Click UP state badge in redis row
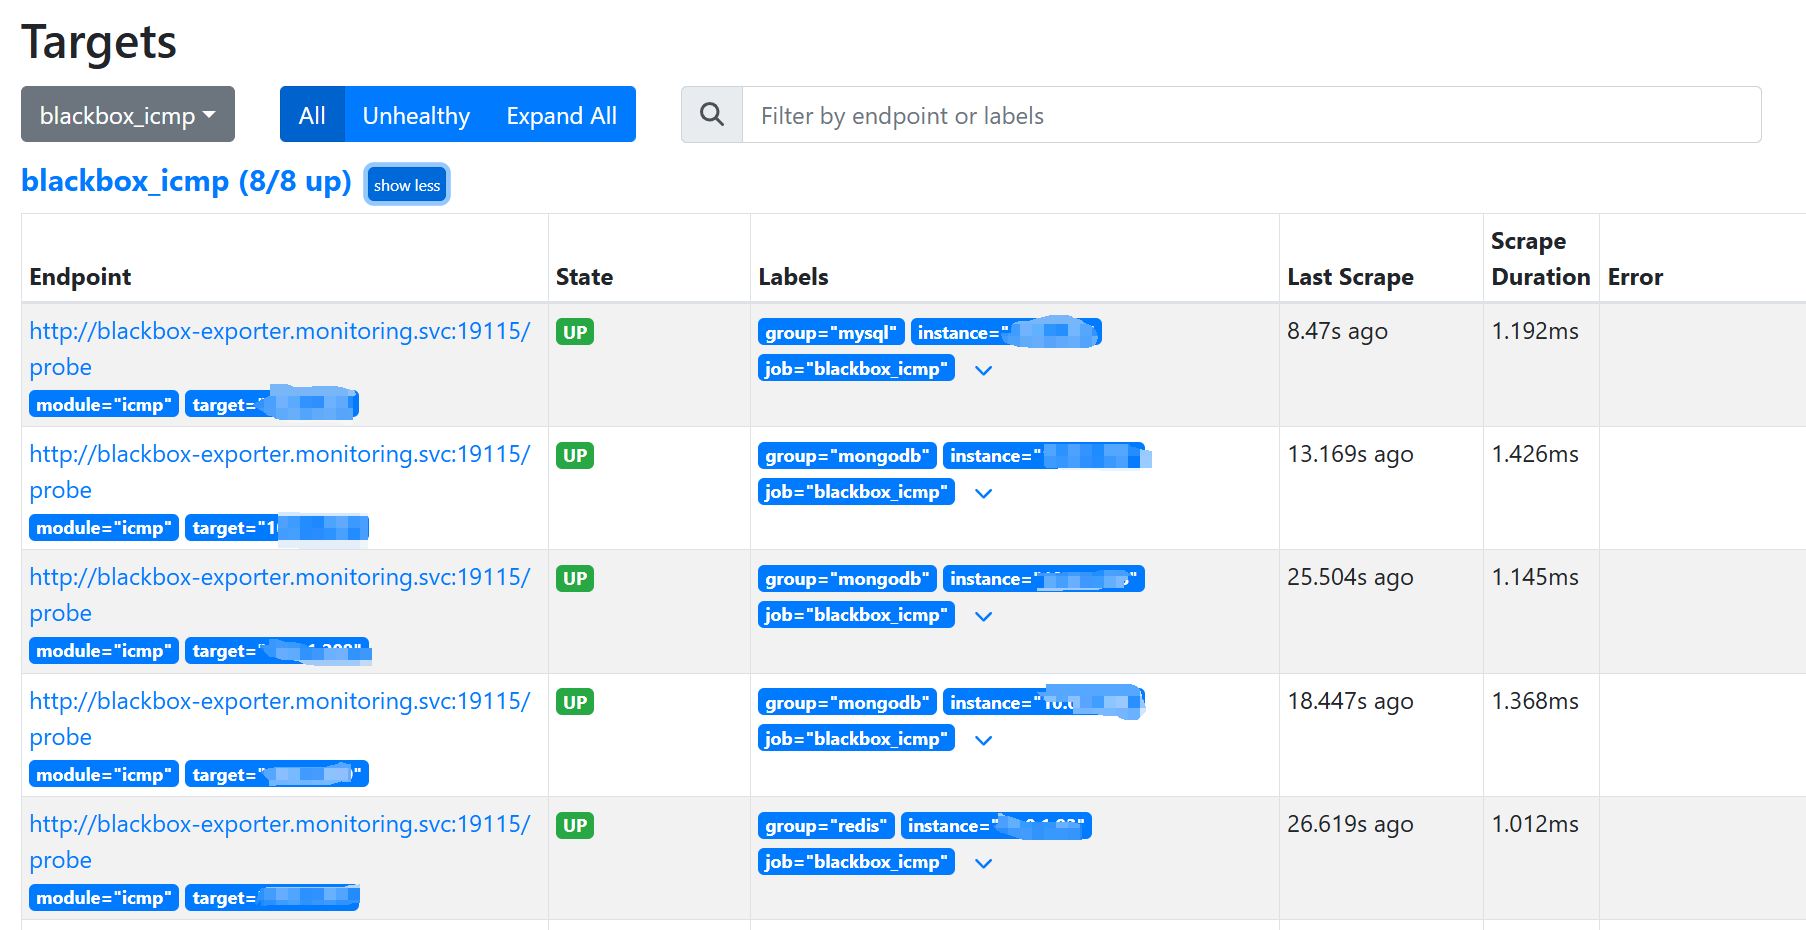The height and width of the screenshot is (930, 1806). [575, 825]
